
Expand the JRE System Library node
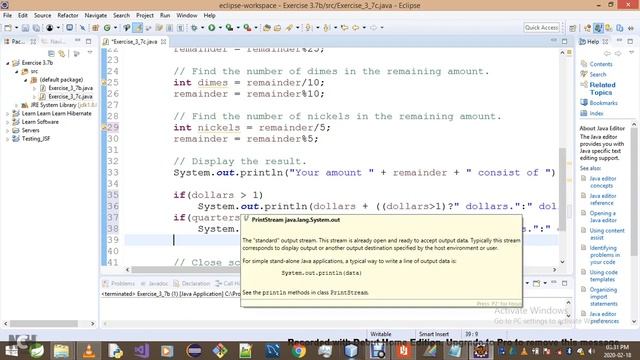17,105
